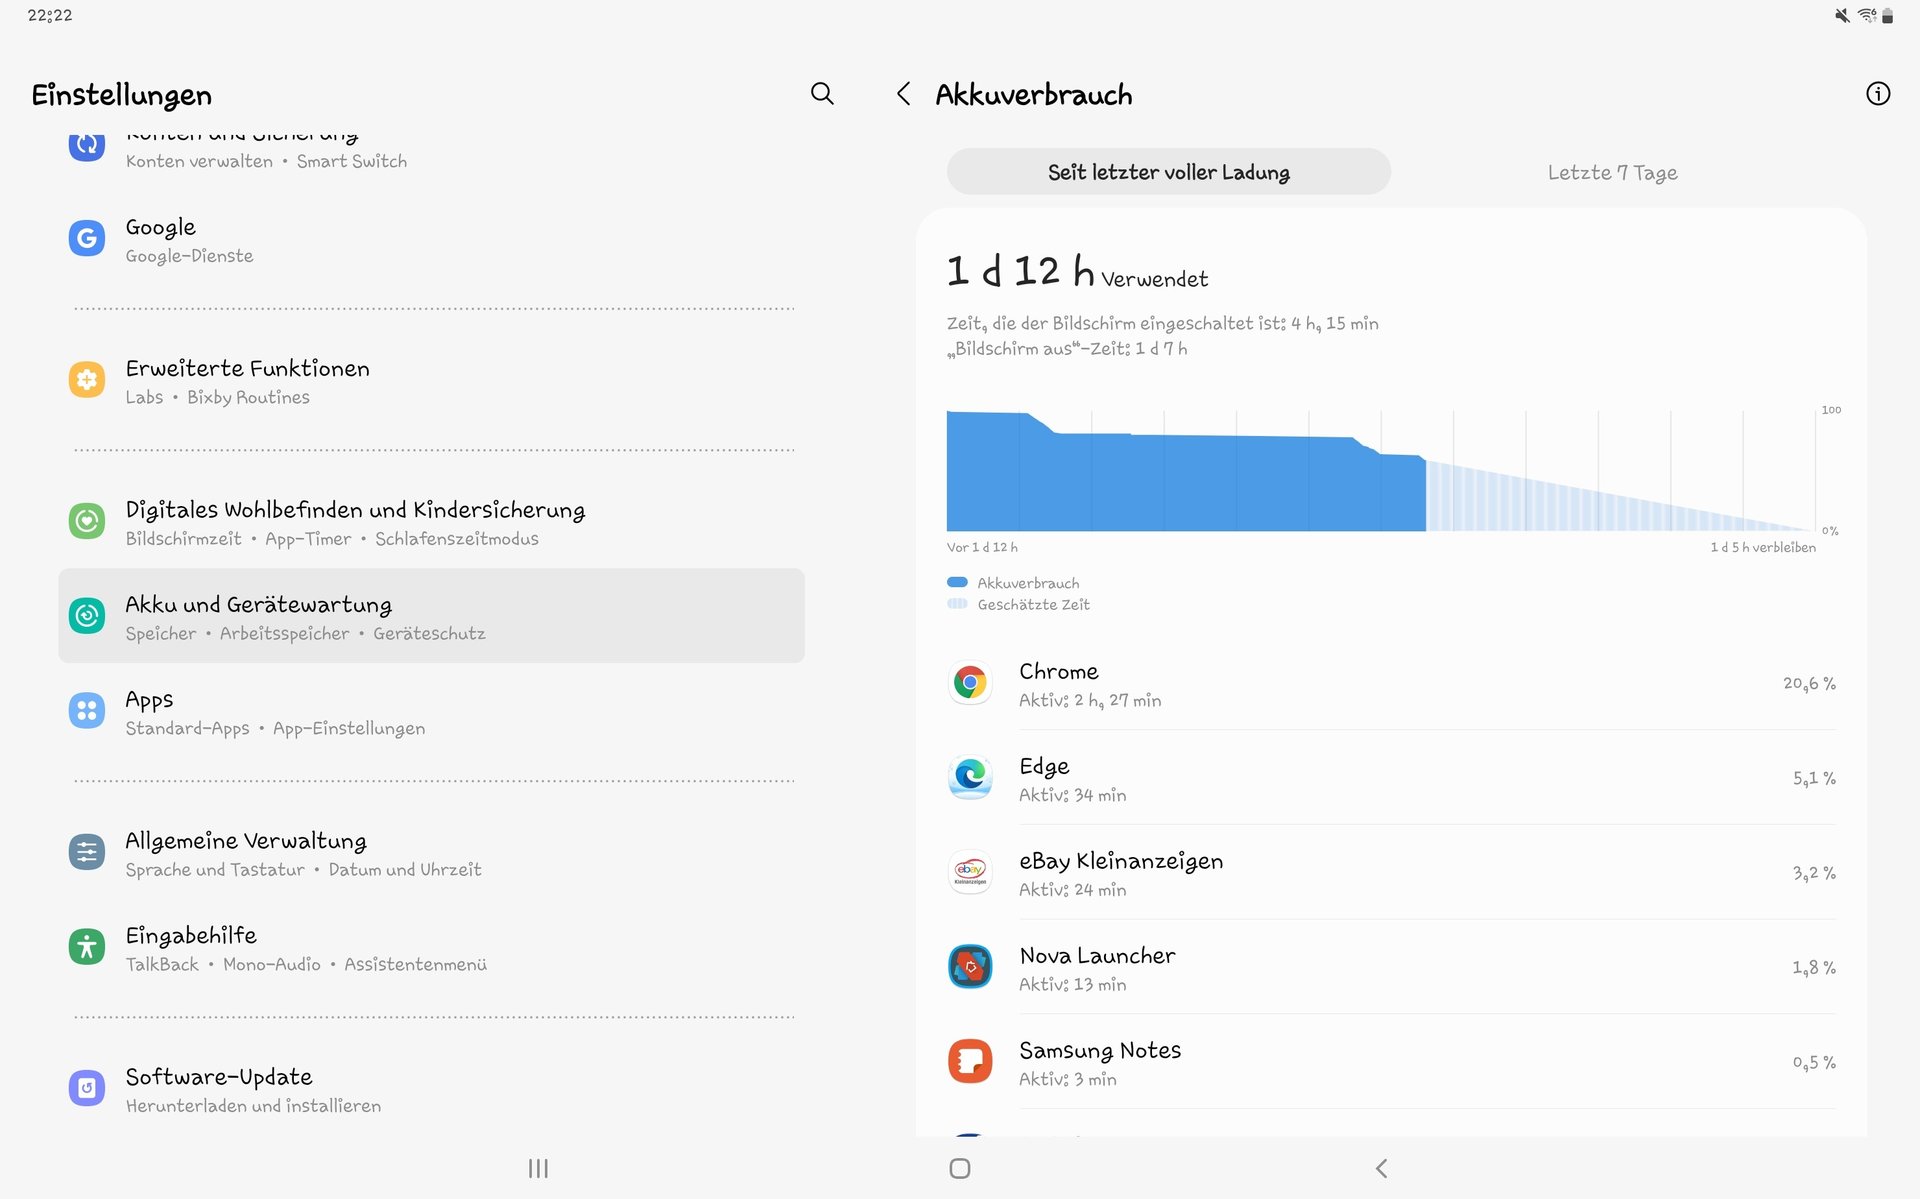The height and width of the screenshot is (1199, 1920).
Task: Tap the estimated time graph area
Action: [x=1620, y=496]
